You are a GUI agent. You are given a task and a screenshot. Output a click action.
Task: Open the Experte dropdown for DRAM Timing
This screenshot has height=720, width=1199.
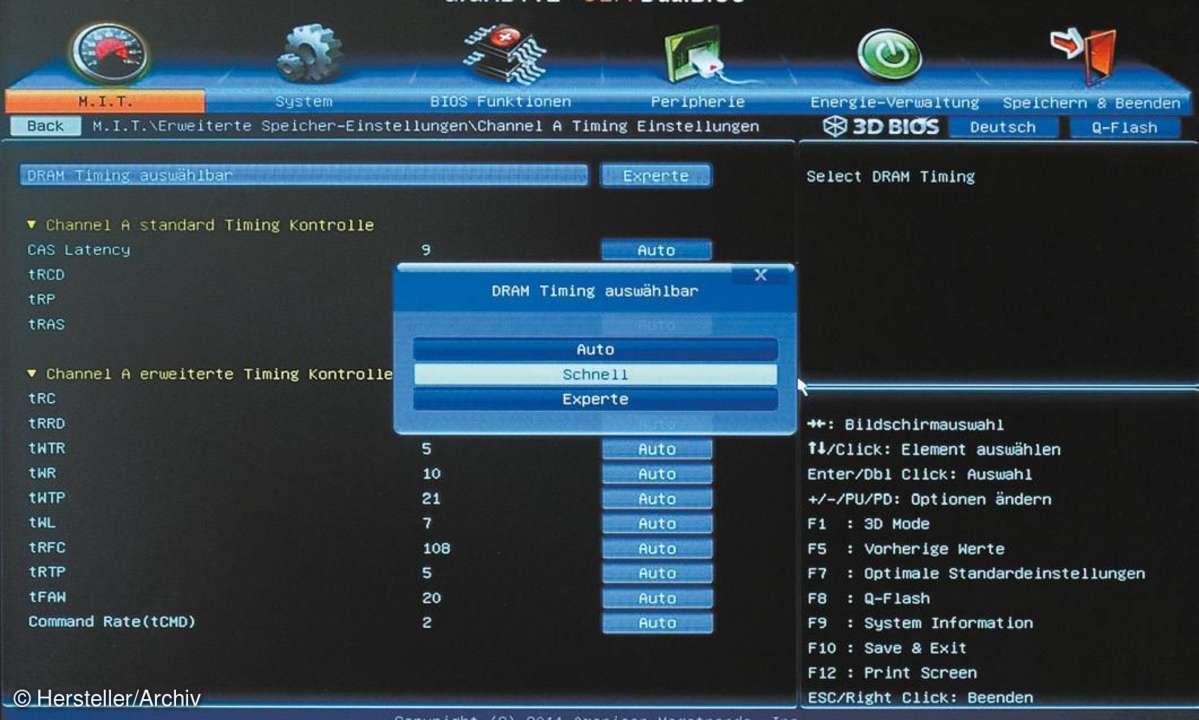[x=655, y=176]
